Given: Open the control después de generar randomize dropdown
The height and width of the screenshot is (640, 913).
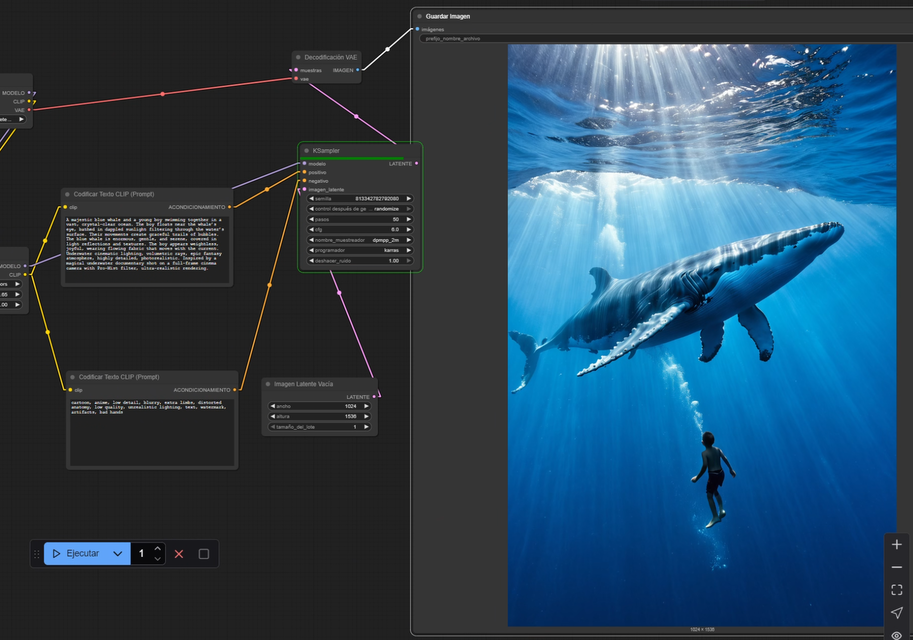Looking at the screenshot, I should pos(360,209).
